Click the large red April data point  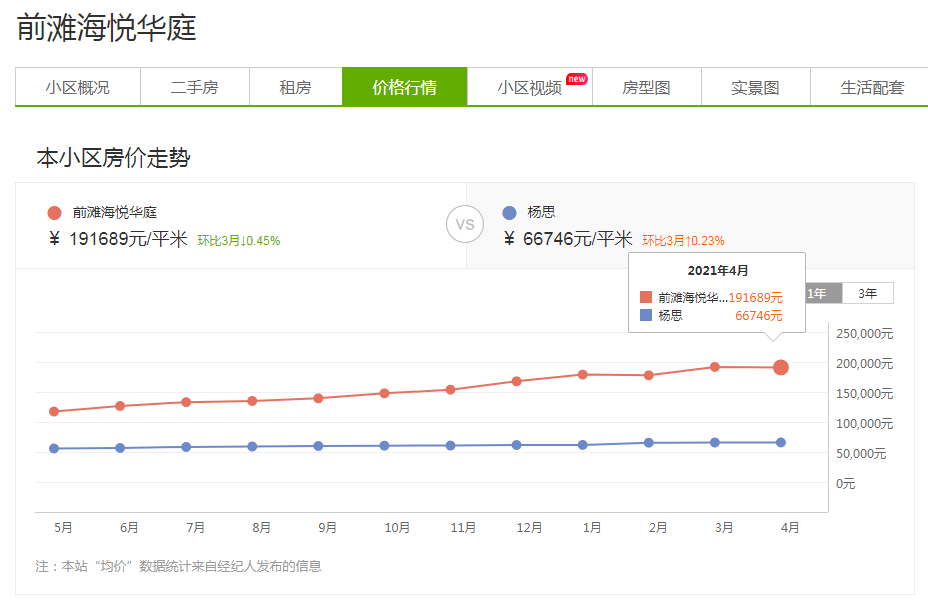point(781,367)
